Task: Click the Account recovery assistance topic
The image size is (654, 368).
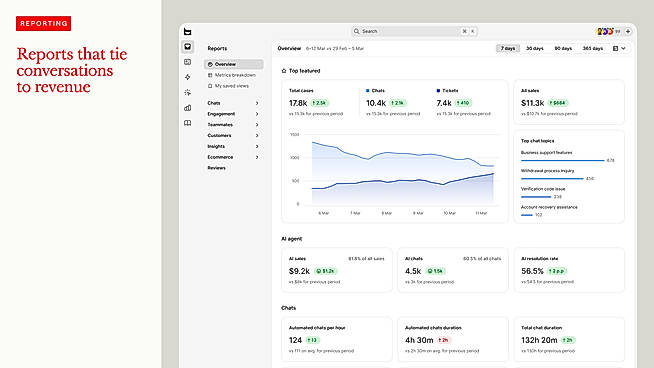Action: [549, 207]
